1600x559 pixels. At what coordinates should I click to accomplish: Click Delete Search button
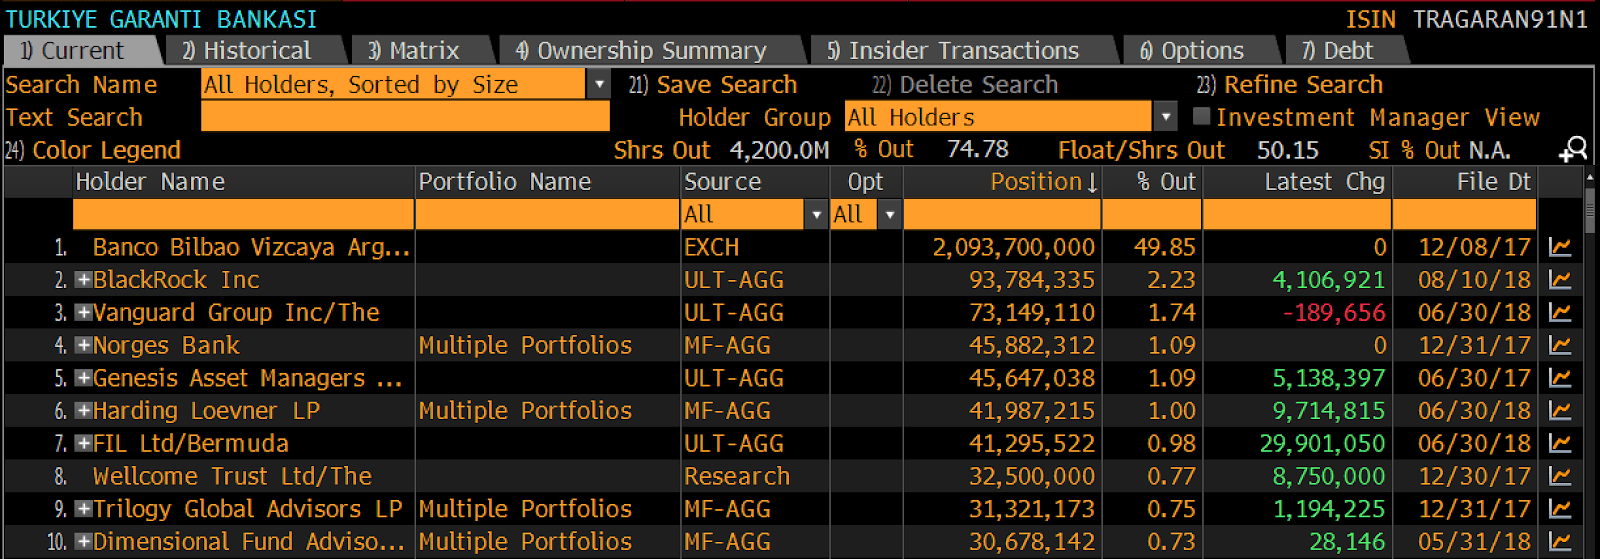[965, 85]
